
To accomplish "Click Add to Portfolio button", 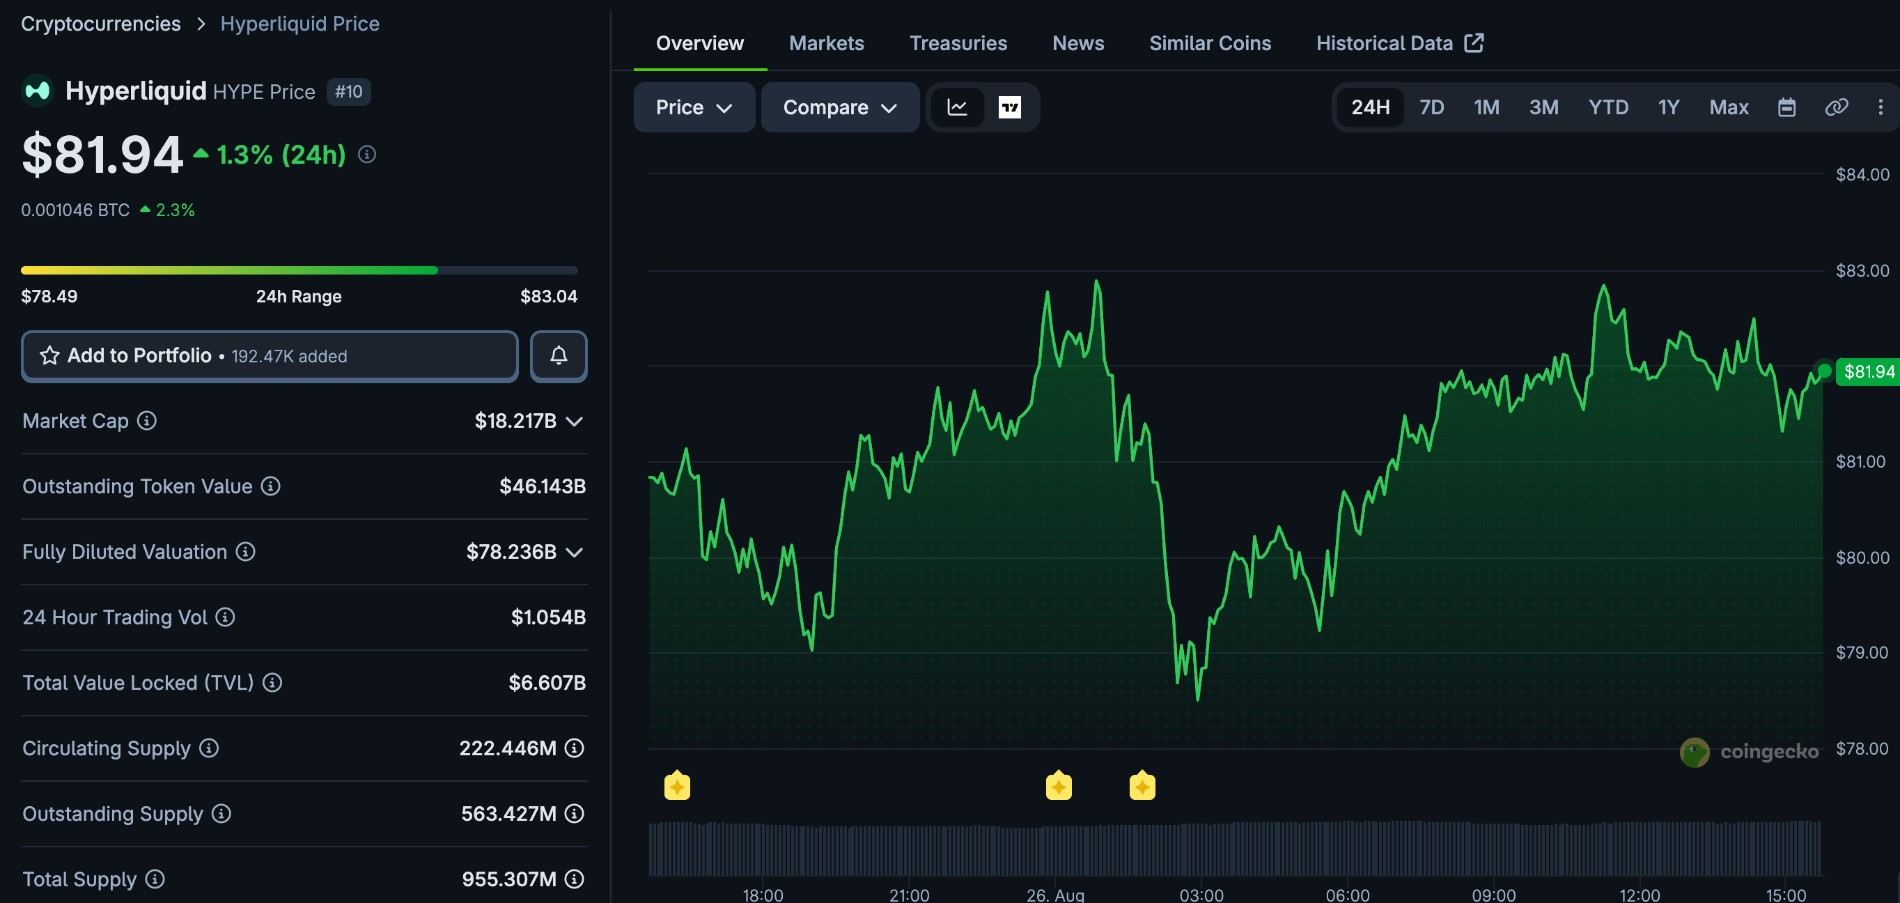I will click(270, 356).
